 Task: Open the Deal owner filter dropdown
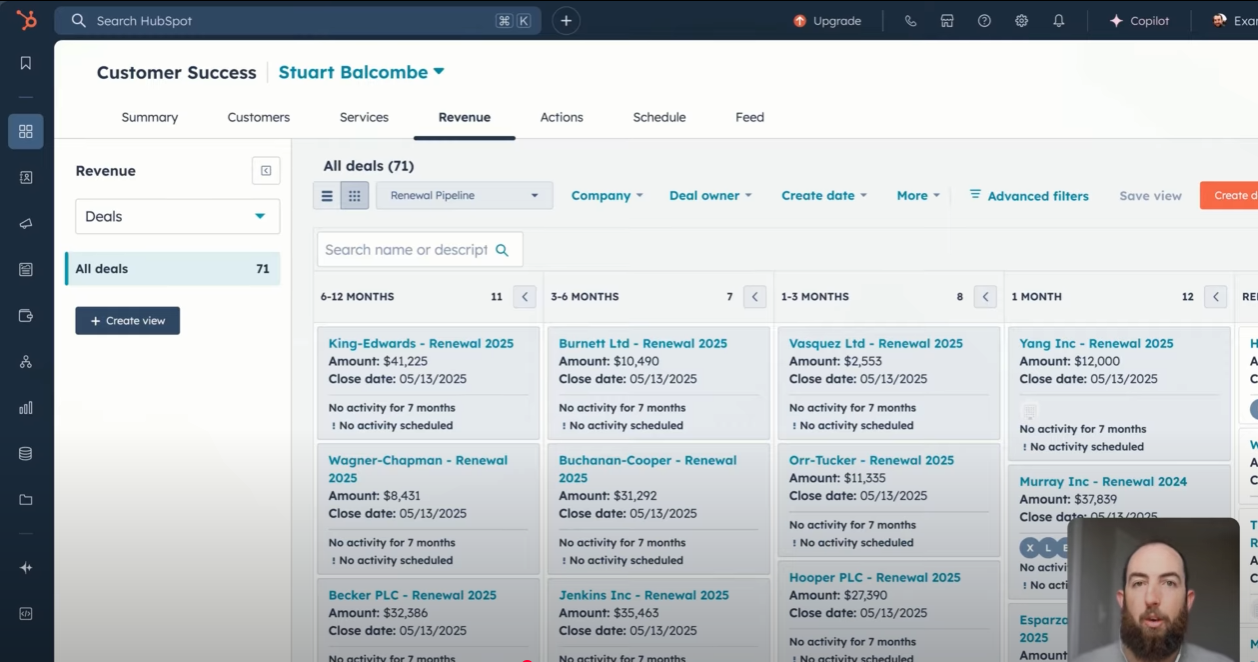(710, 196)
